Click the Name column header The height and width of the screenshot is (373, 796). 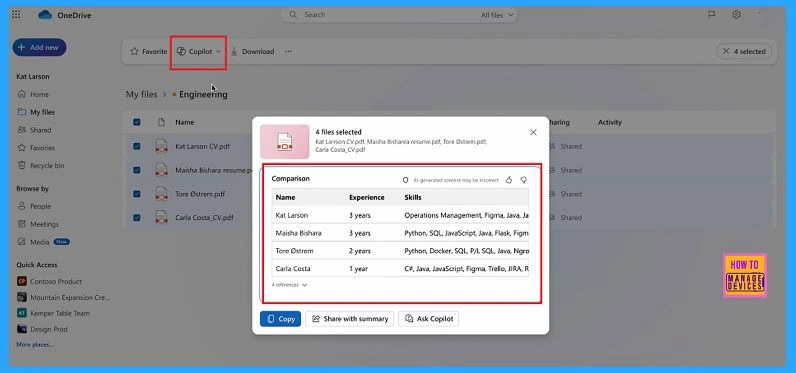185,122
